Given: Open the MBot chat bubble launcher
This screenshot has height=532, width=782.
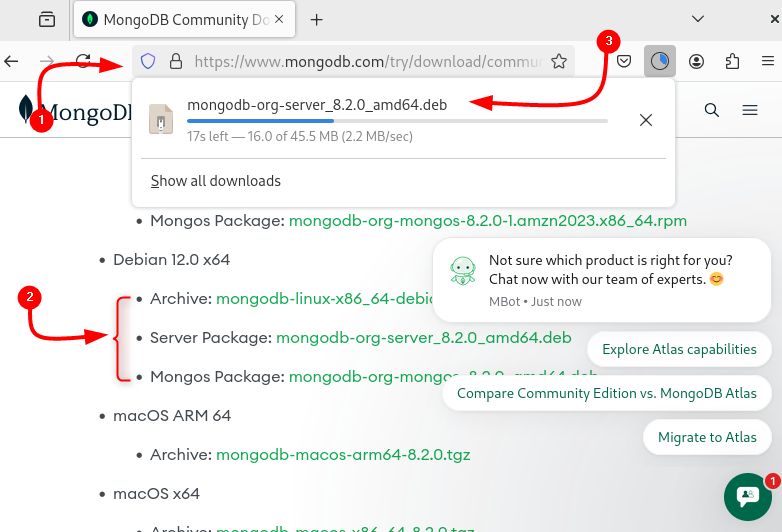Looking at the screenshot, I should click(x=748, y=496).
